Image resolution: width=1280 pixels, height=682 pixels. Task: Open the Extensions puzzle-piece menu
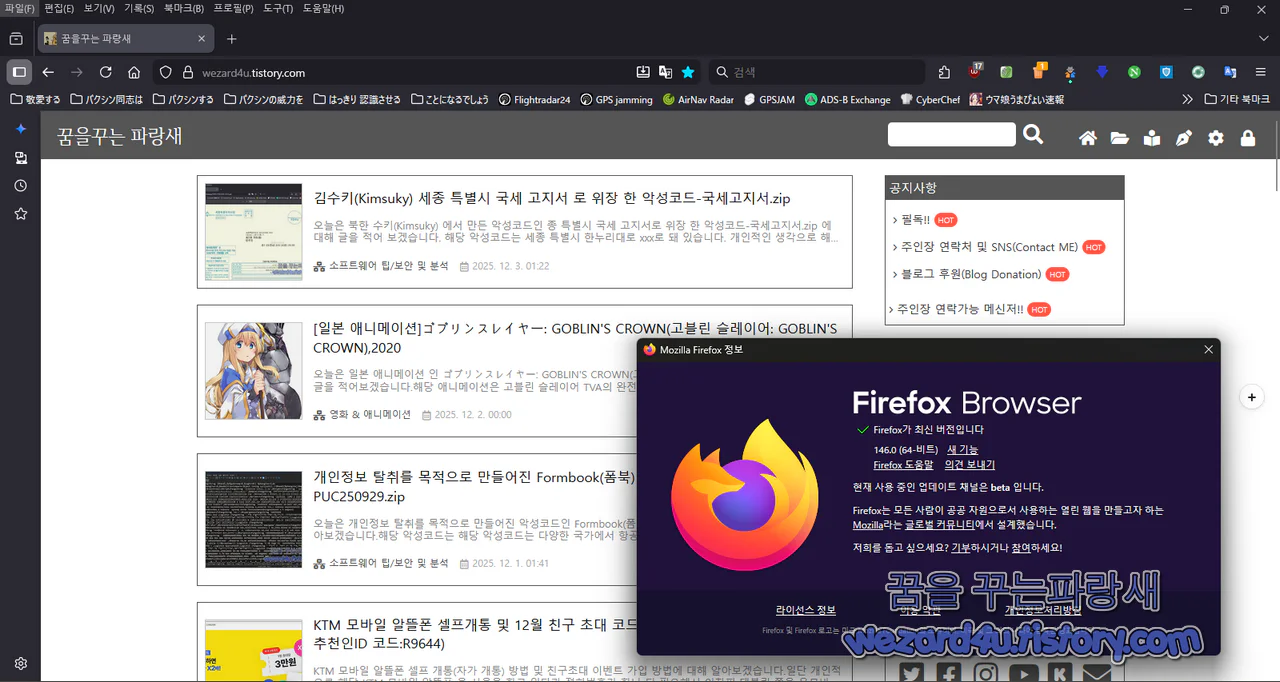click(944, 72)
